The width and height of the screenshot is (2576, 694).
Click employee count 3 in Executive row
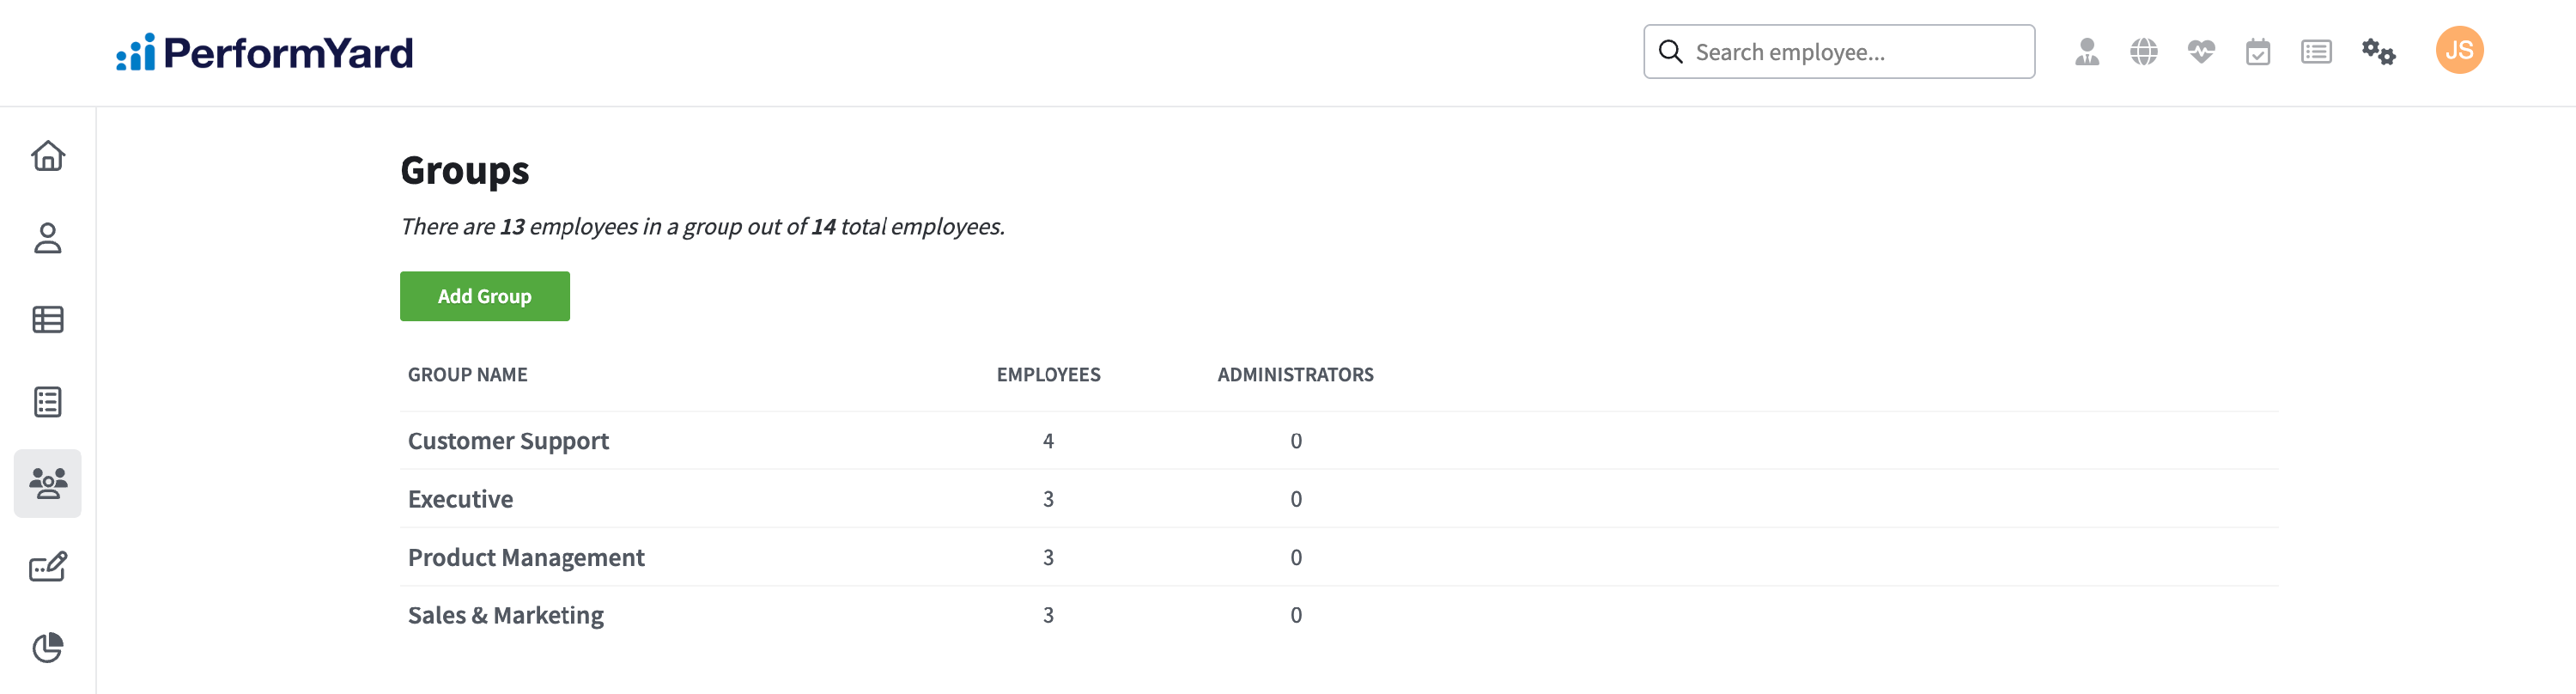[x=1048, y=499]
